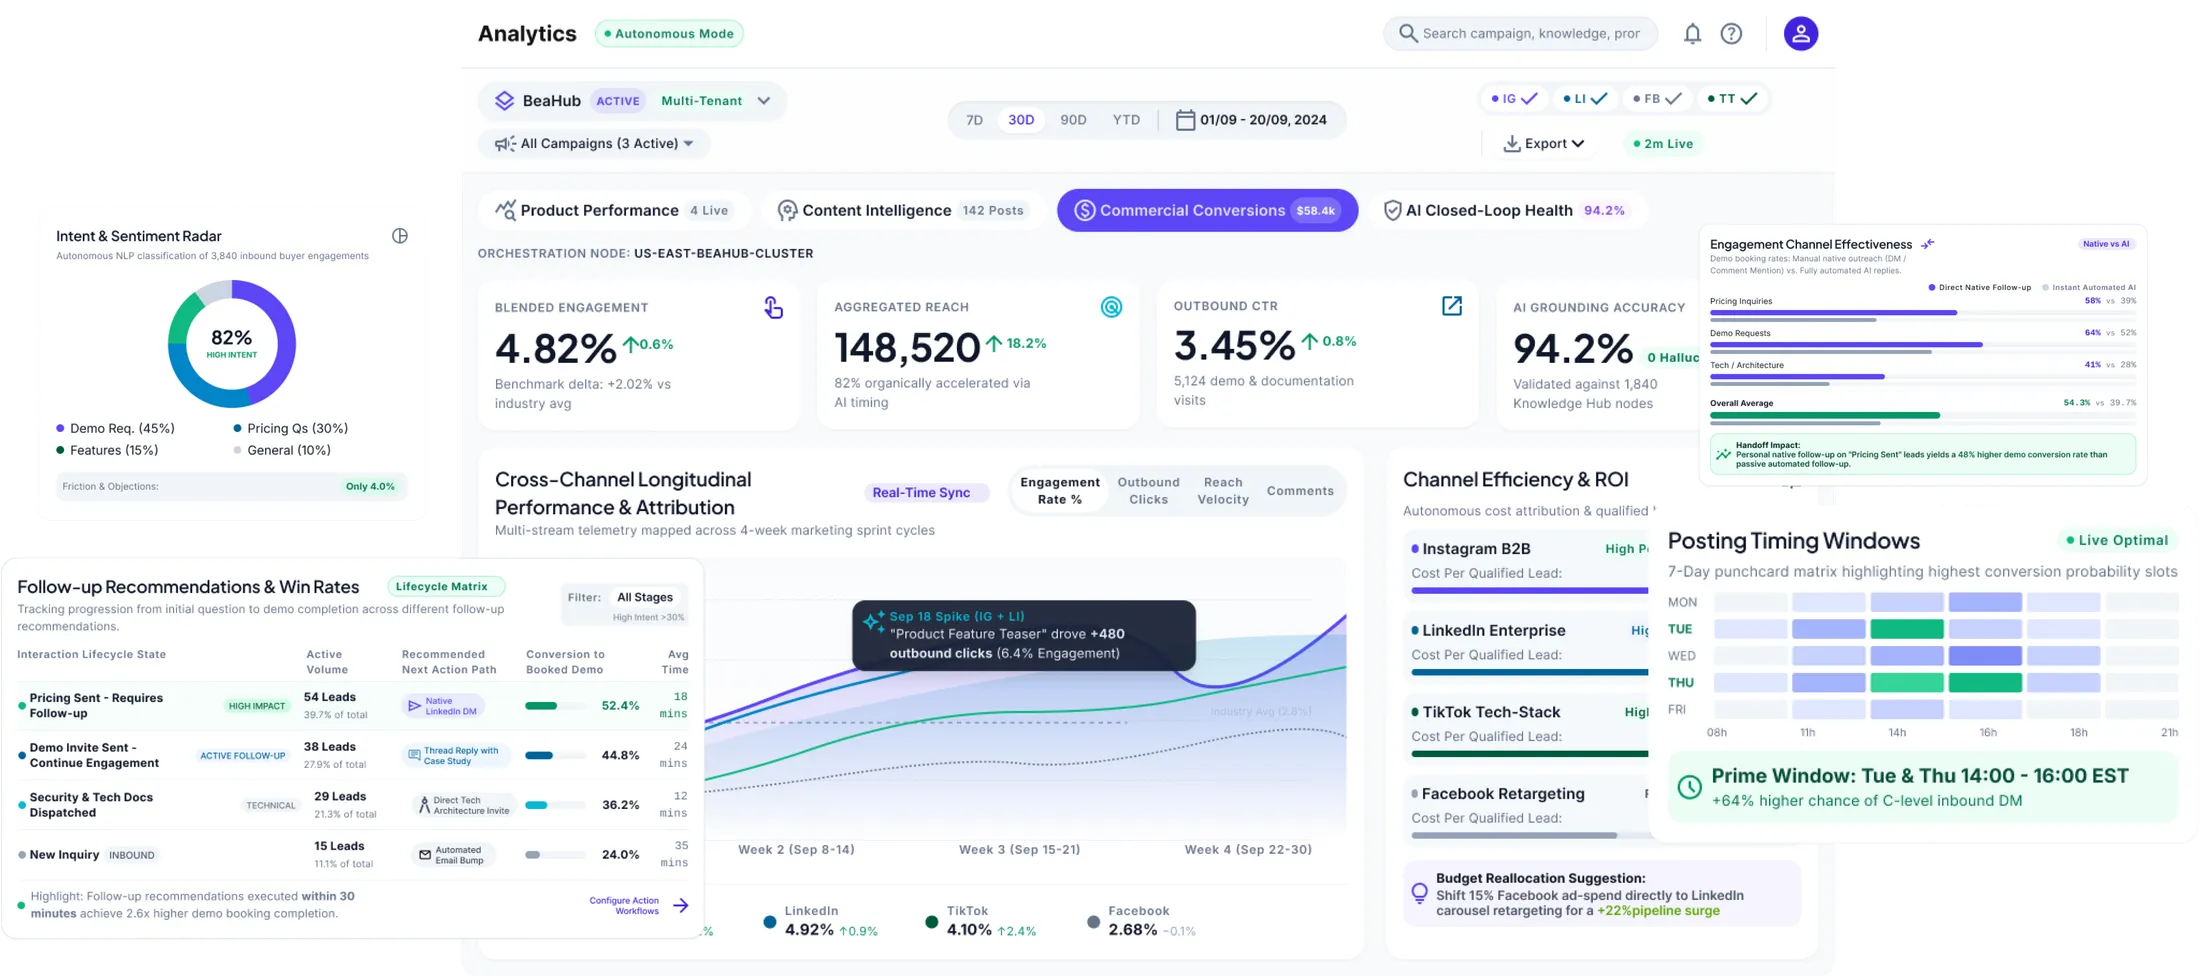
Task: Select the Reach Velocity chart tab
Action: (1223, 491)
